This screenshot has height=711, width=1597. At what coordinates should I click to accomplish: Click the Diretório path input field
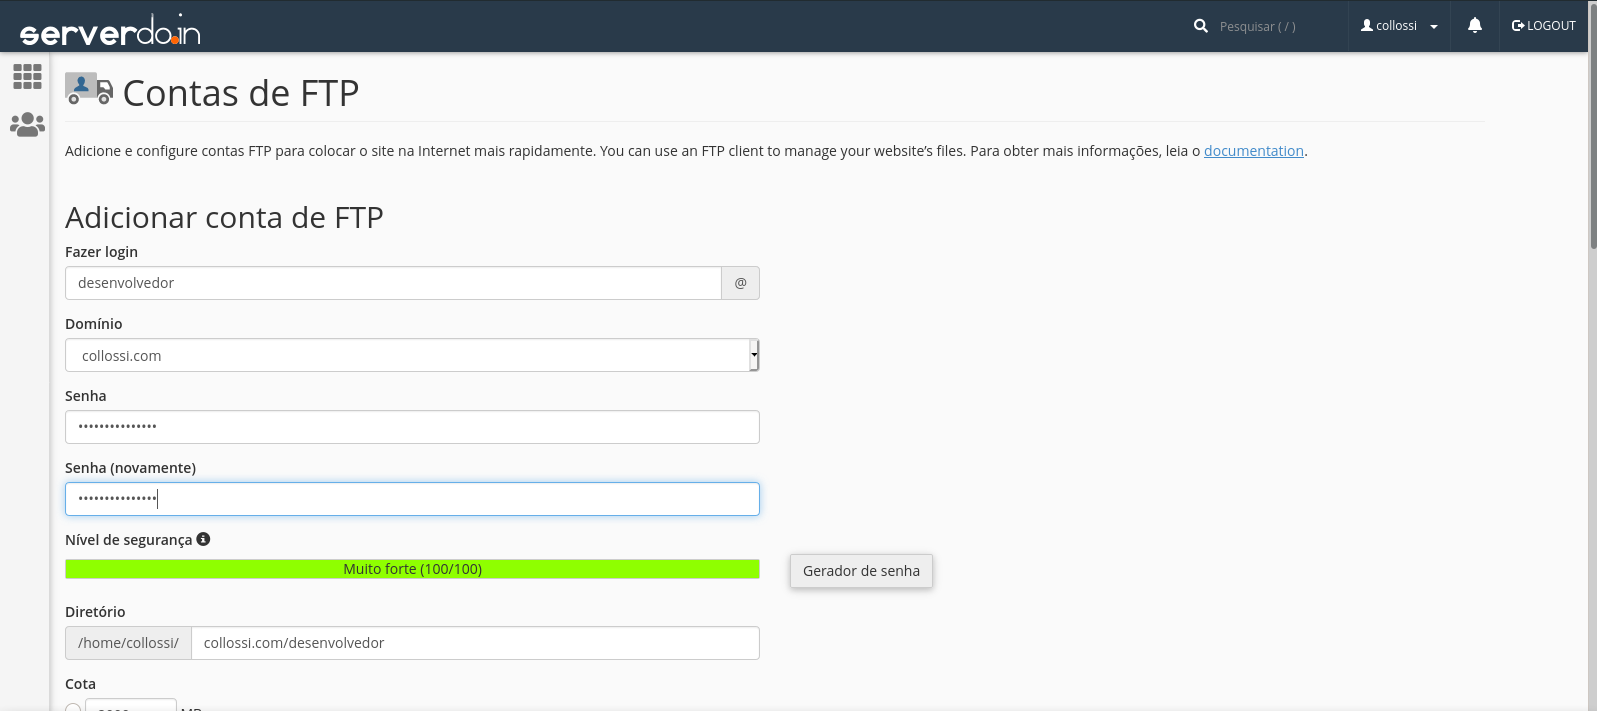click(x=475, y=643)
